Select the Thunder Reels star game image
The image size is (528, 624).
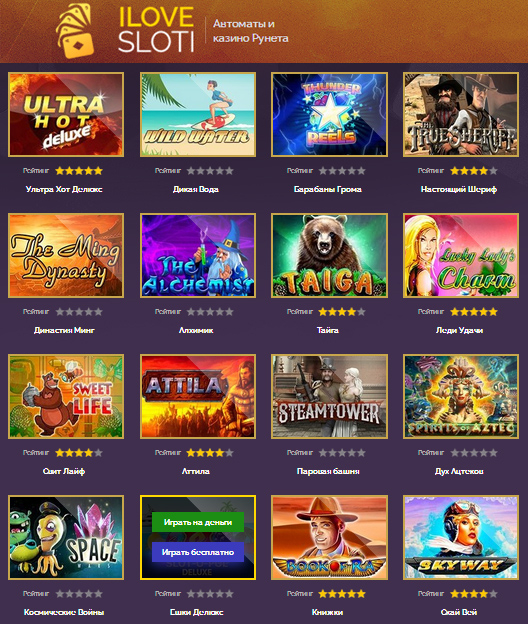click(x=329, y=114)
